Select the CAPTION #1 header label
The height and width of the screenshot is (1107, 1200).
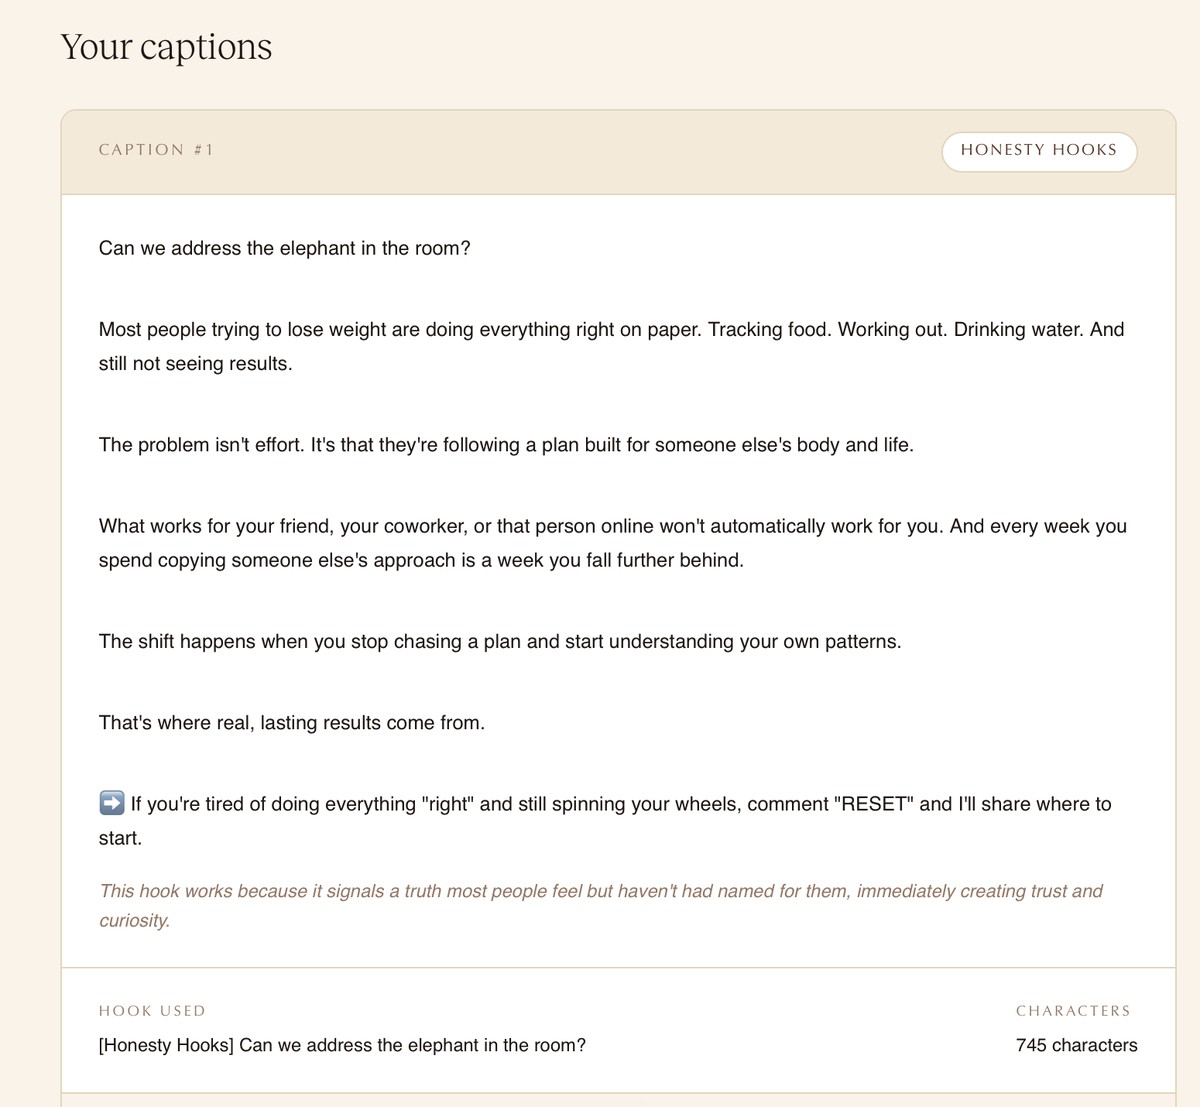156,150
